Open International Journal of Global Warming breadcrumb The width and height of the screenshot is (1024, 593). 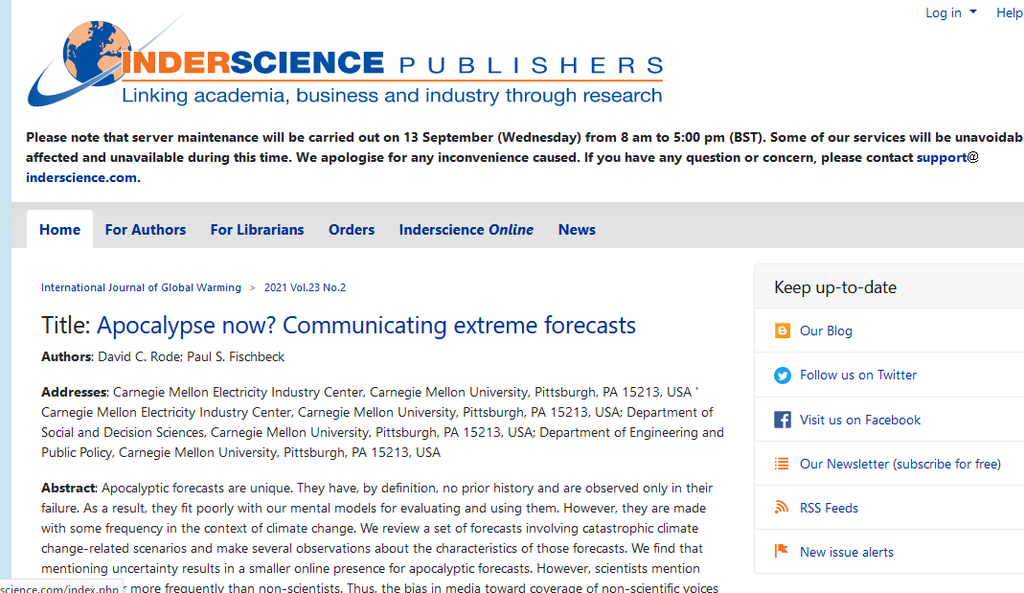[141, 288]
